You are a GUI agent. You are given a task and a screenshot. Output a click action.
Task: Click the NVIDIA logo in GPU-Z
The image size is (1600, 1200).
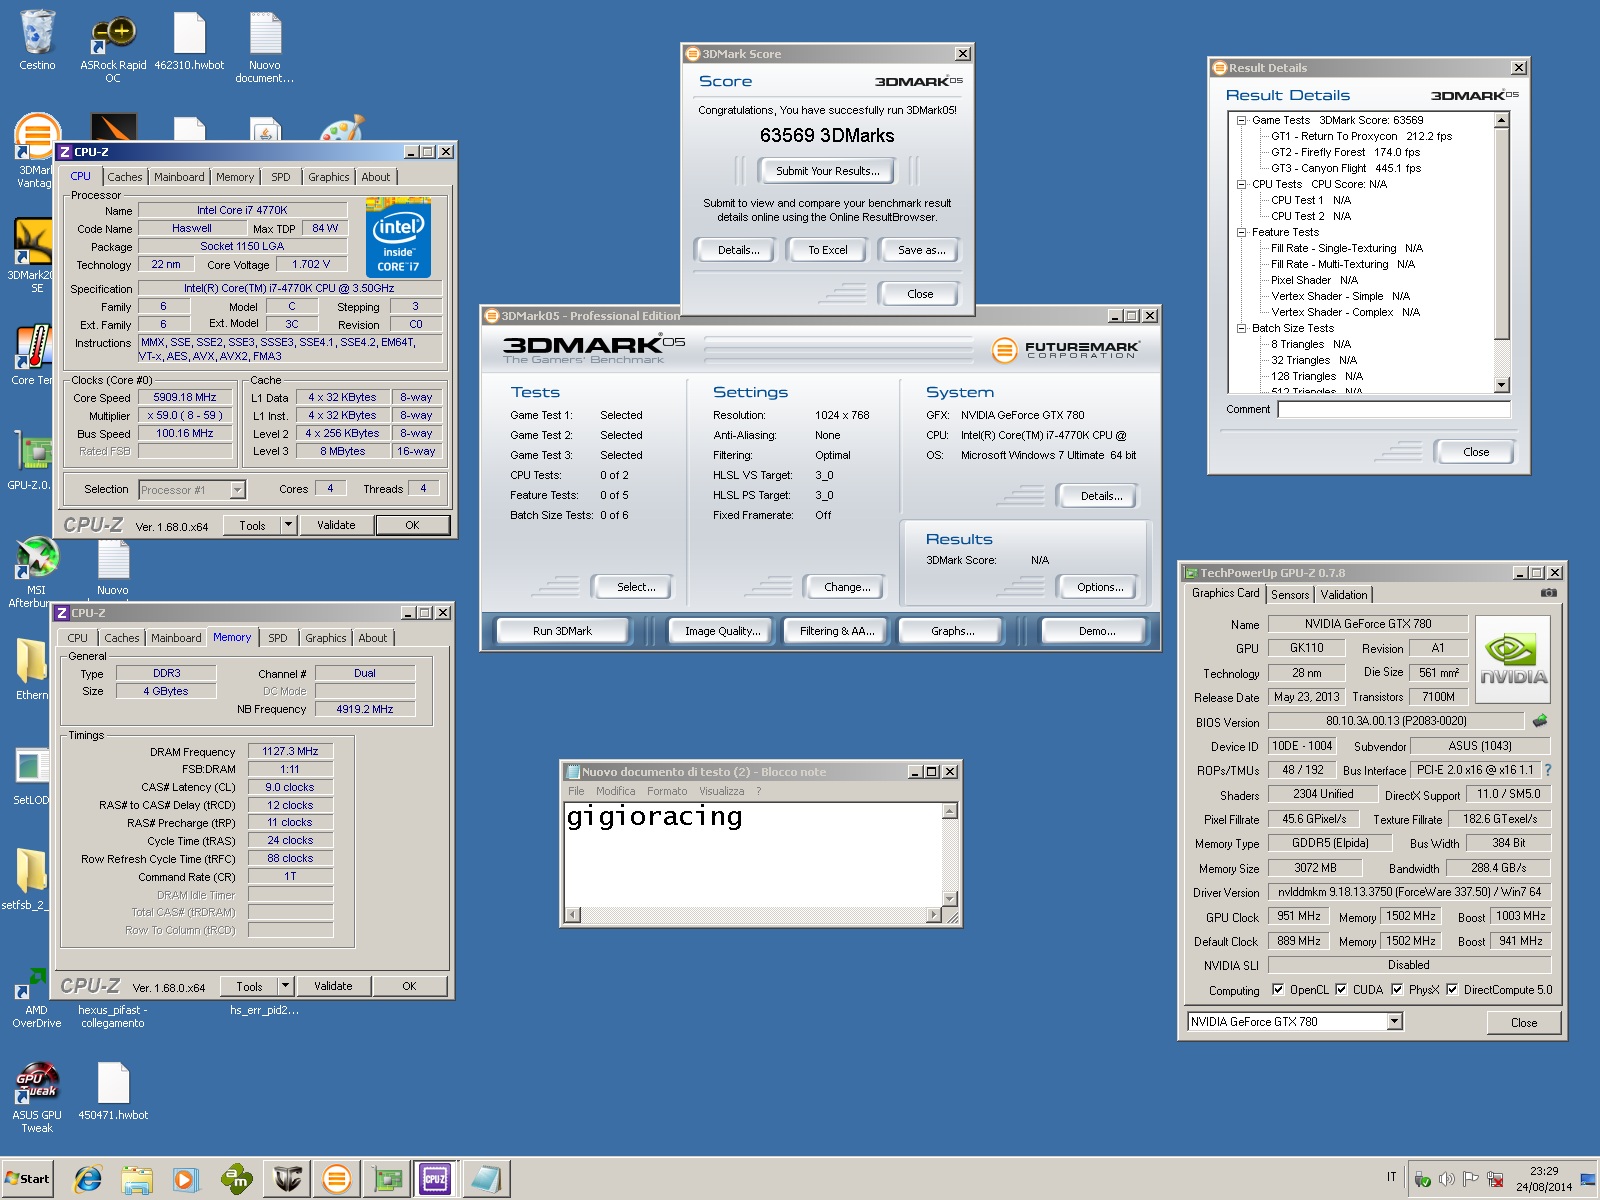tap(1513, 662)
